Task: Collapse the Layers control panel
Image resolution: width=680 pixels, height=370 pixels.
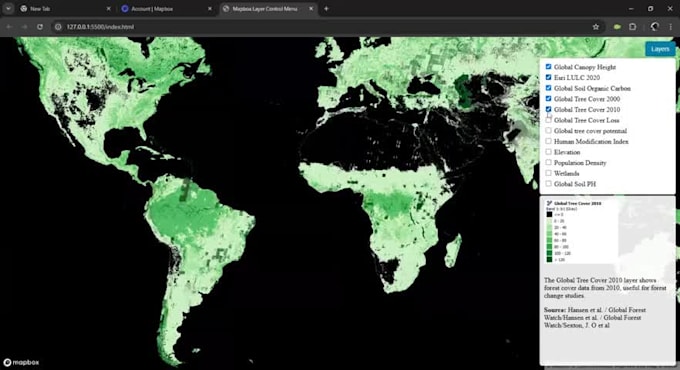Action: 660,49
